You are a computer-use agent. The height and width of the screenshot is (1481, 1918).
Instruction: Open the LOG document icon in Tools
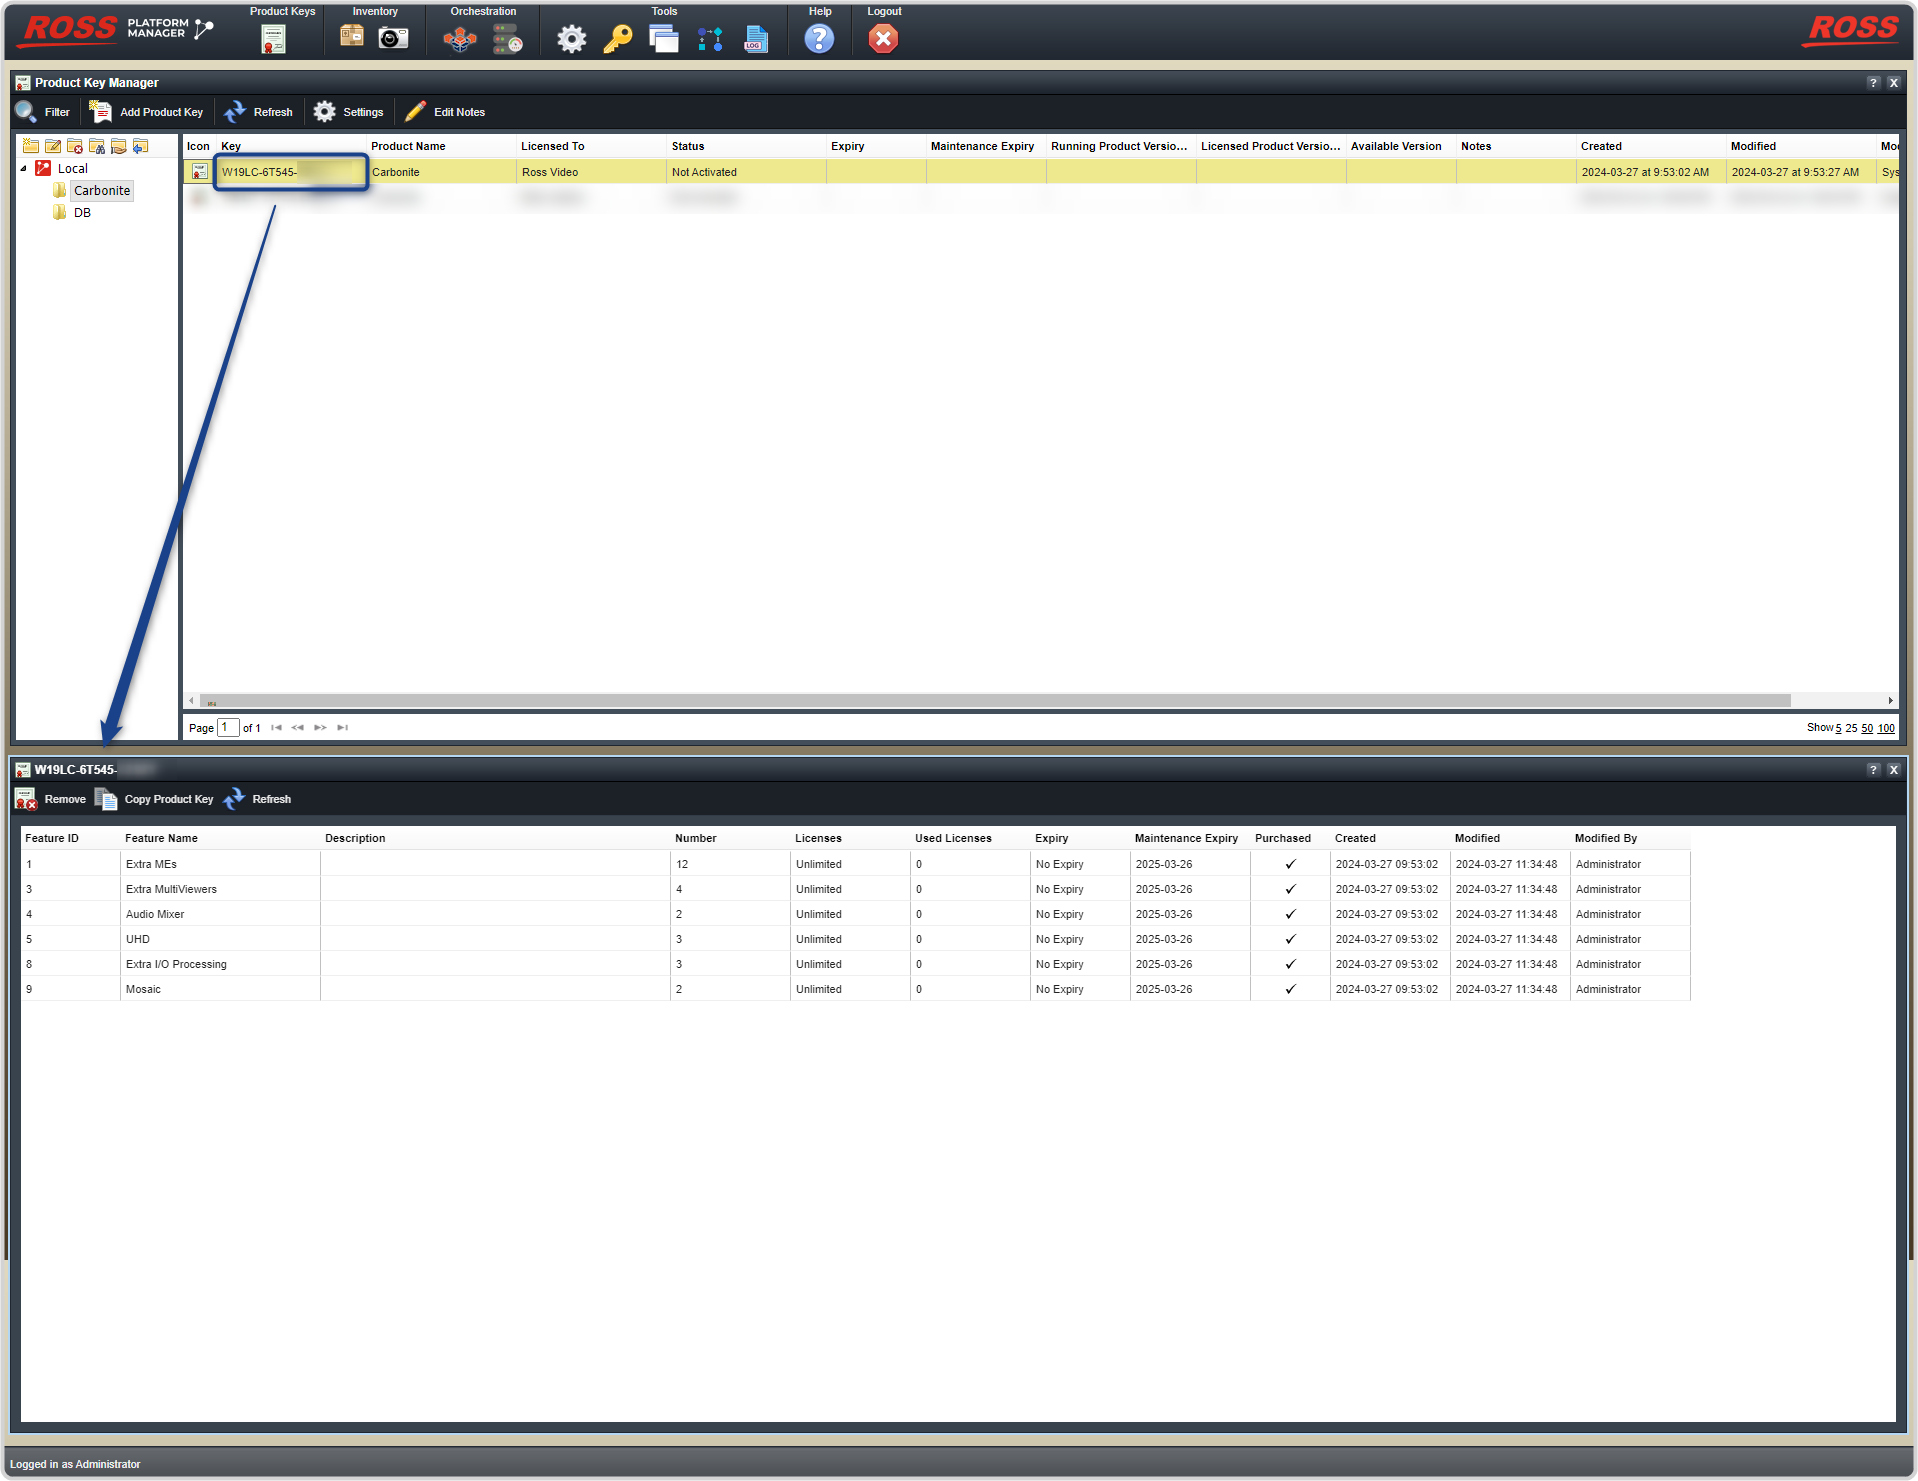tap(756, 39)
